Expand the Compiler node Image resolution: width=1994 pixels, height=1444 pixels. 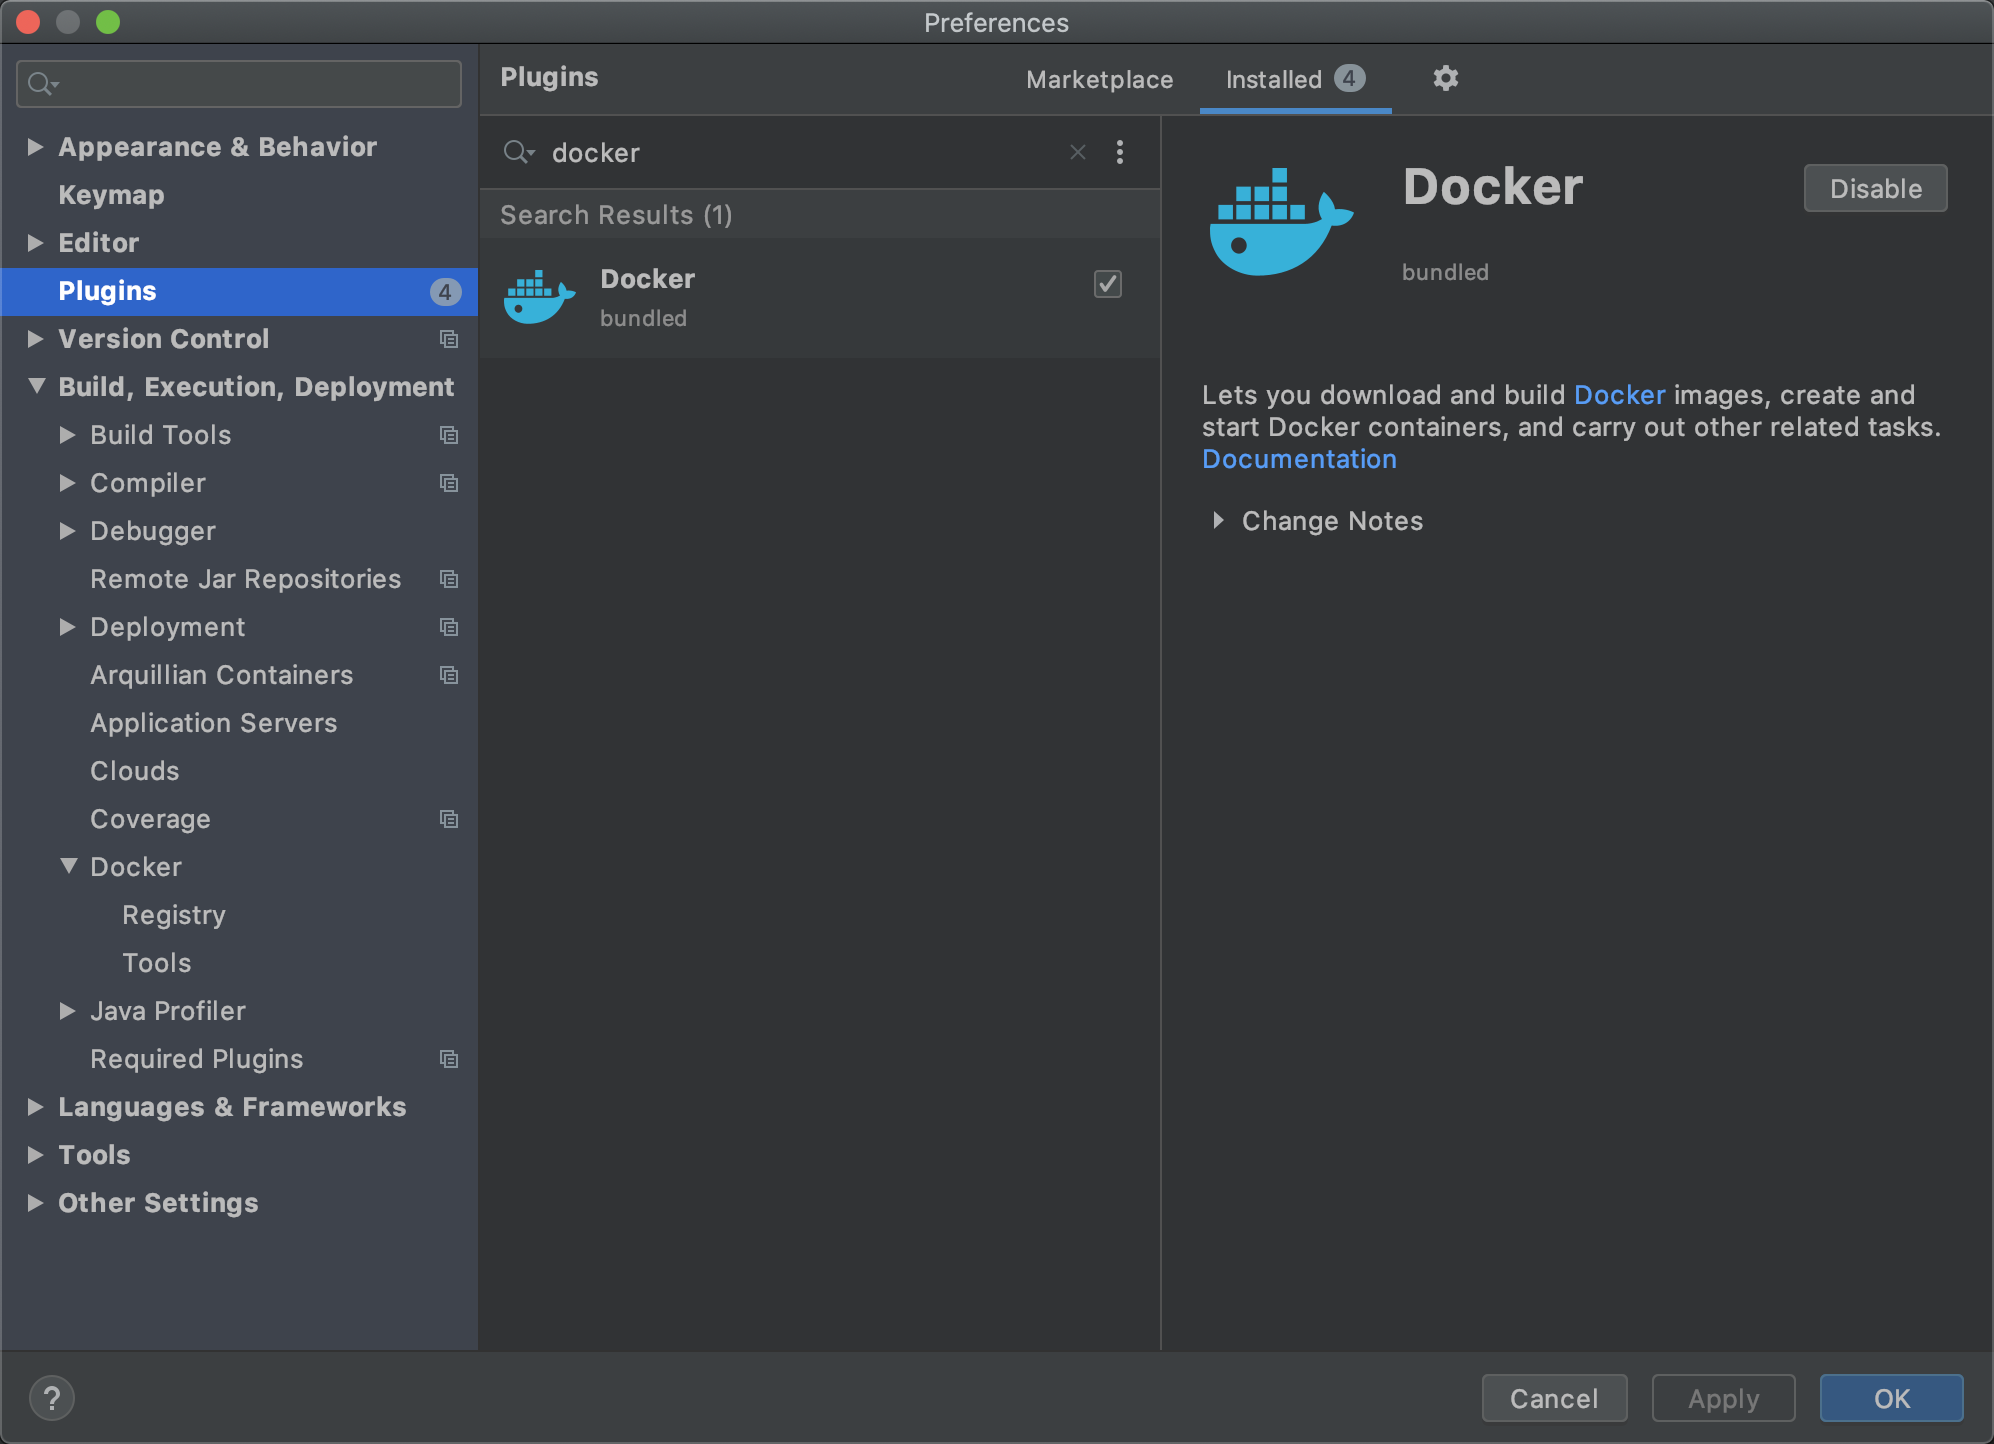click(67, 483)
